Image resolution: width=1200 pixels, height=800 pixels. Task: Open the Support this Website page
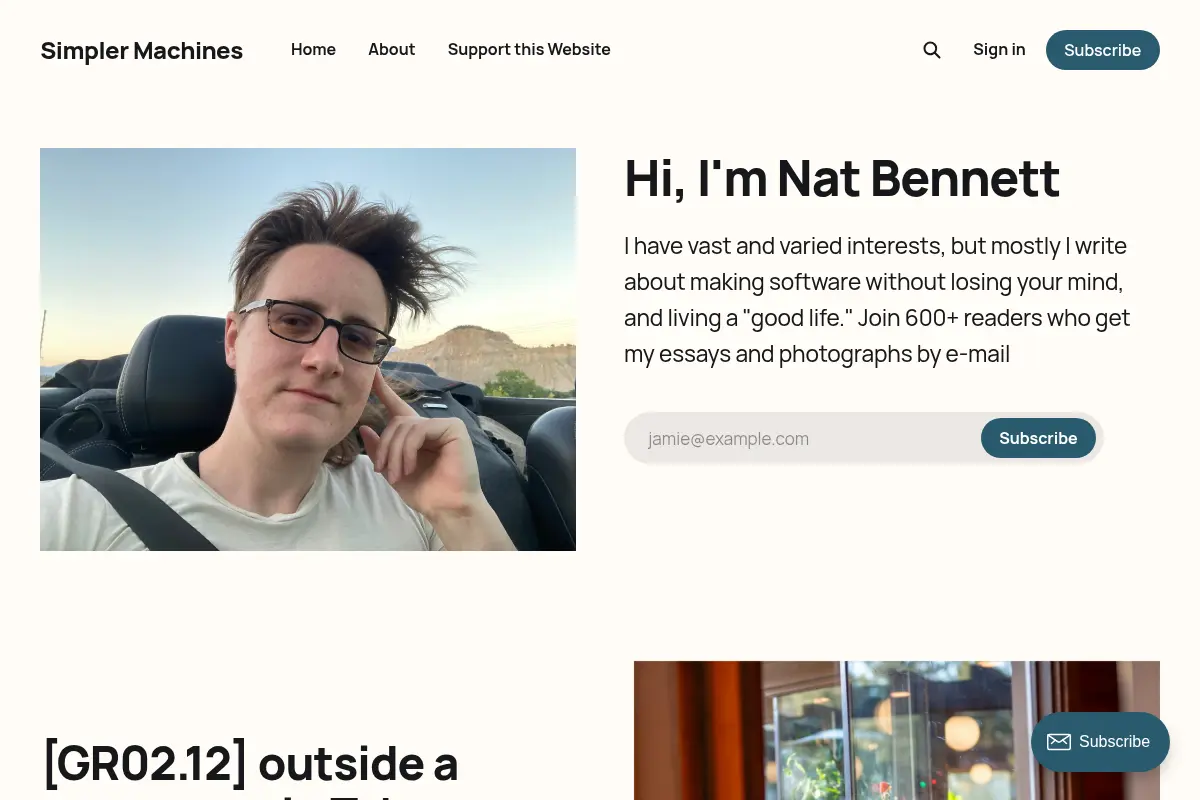pyautogui.click(x=529, y=50)
